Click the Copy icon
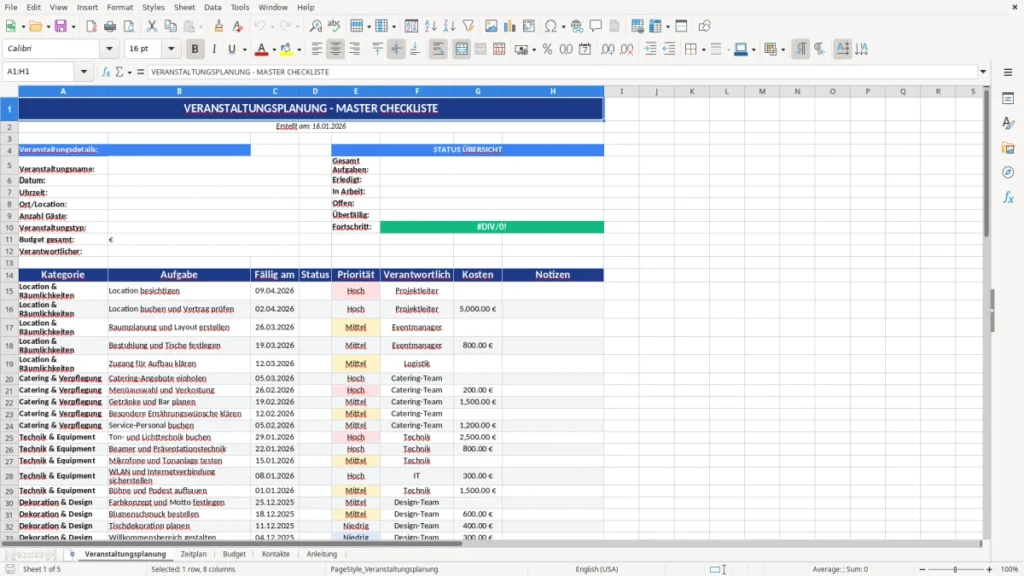 (x=170, y=26)
